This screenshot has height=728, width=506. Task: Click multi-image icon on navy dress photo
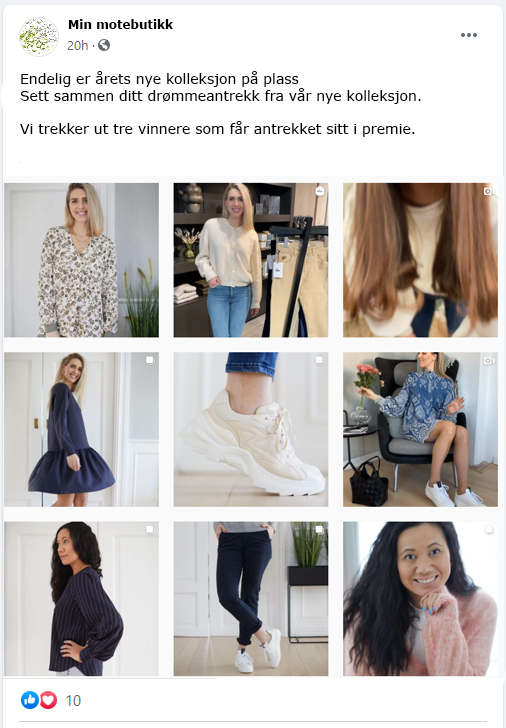(x=150, y=360)
